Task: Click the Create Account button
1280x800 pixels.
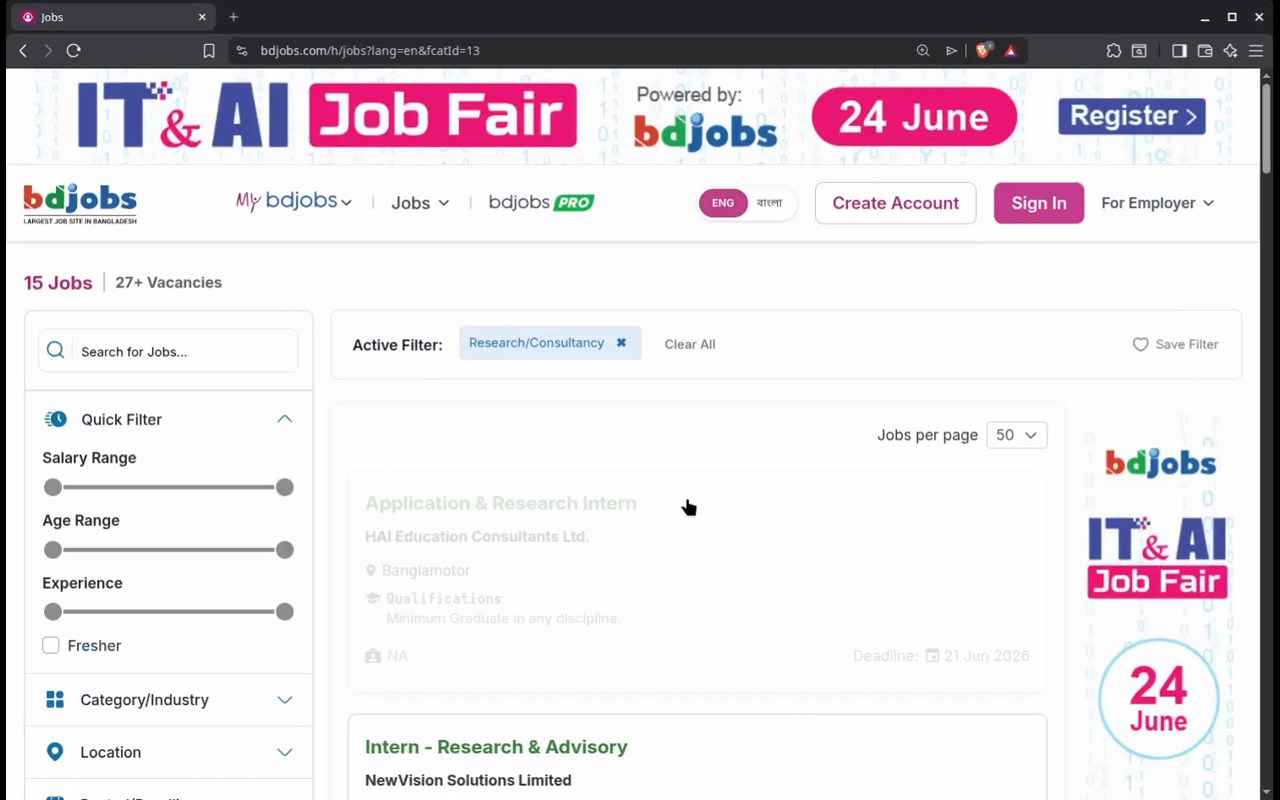Action: (896, 203)
